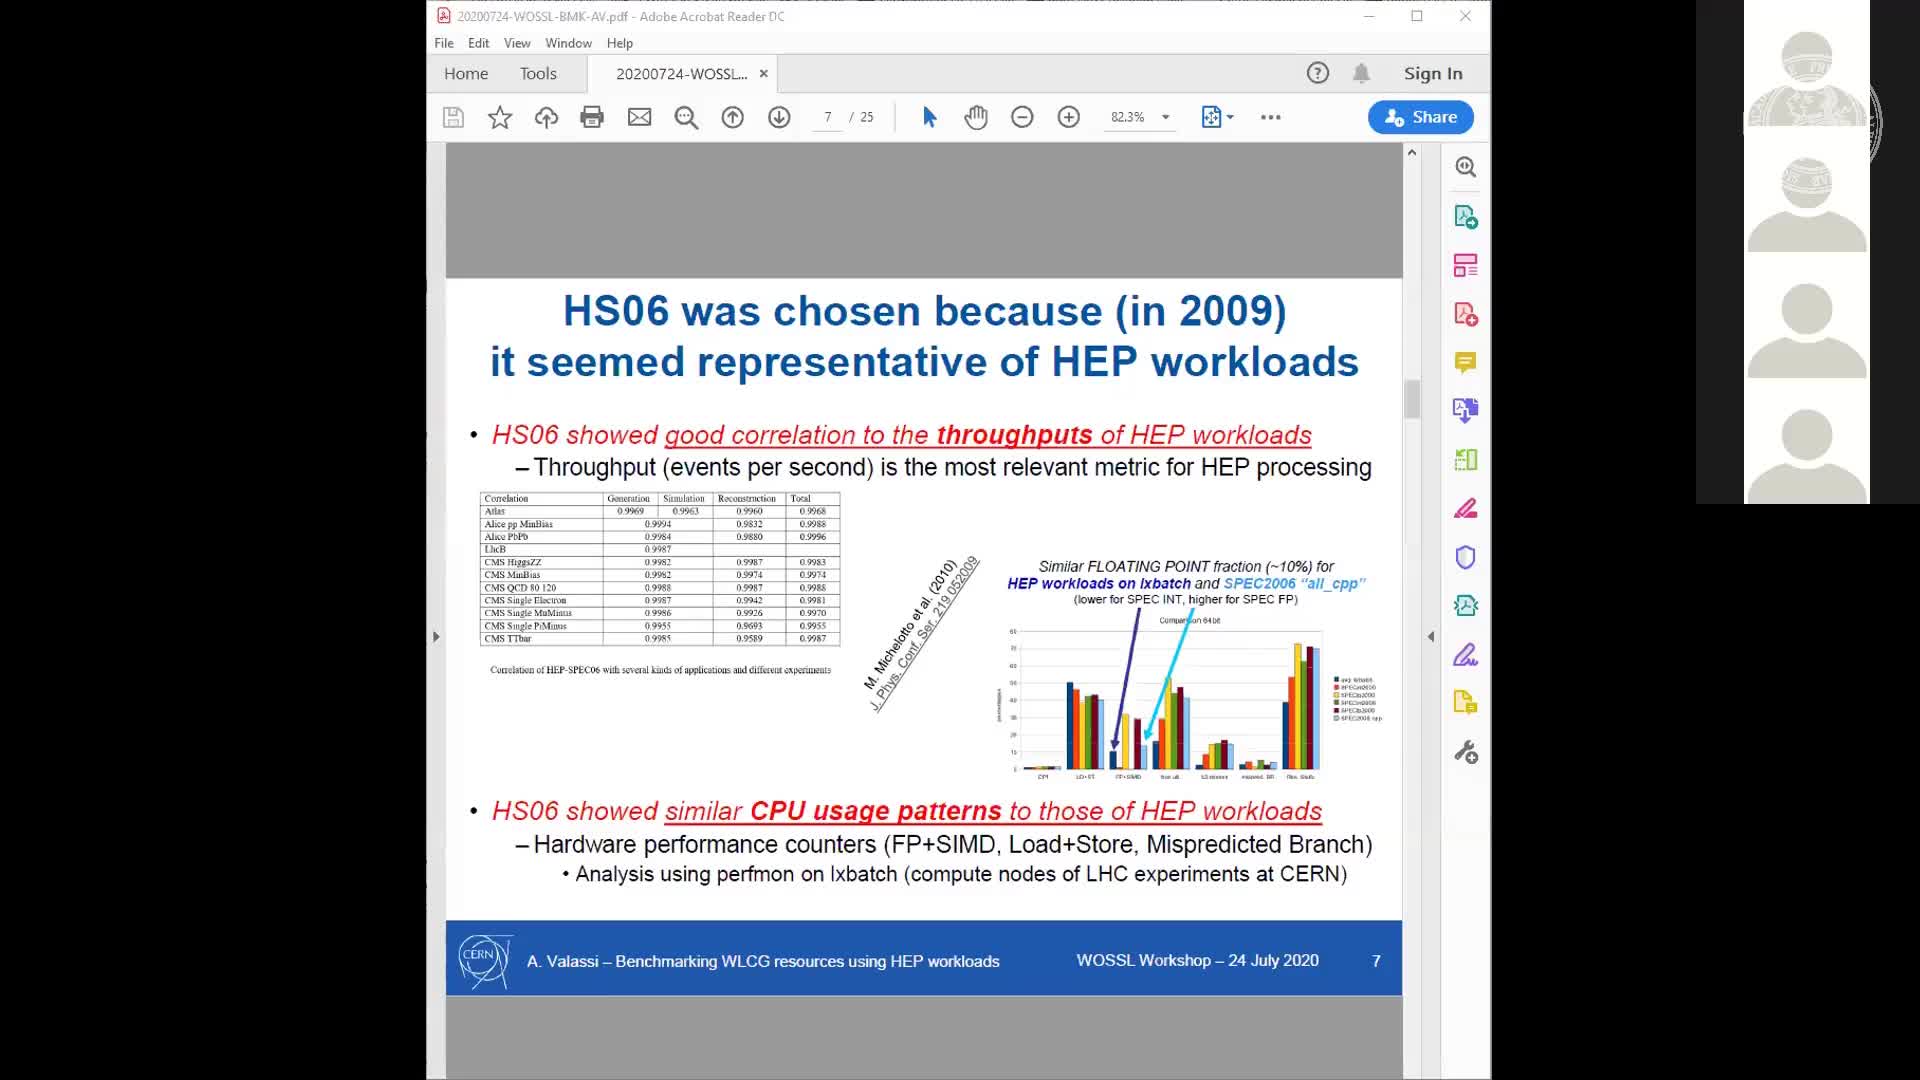Collapse right tools pane arrow
The width and height of the screenshot is (1920, 1080).
pyautogui.click(x=1430, y=636)
